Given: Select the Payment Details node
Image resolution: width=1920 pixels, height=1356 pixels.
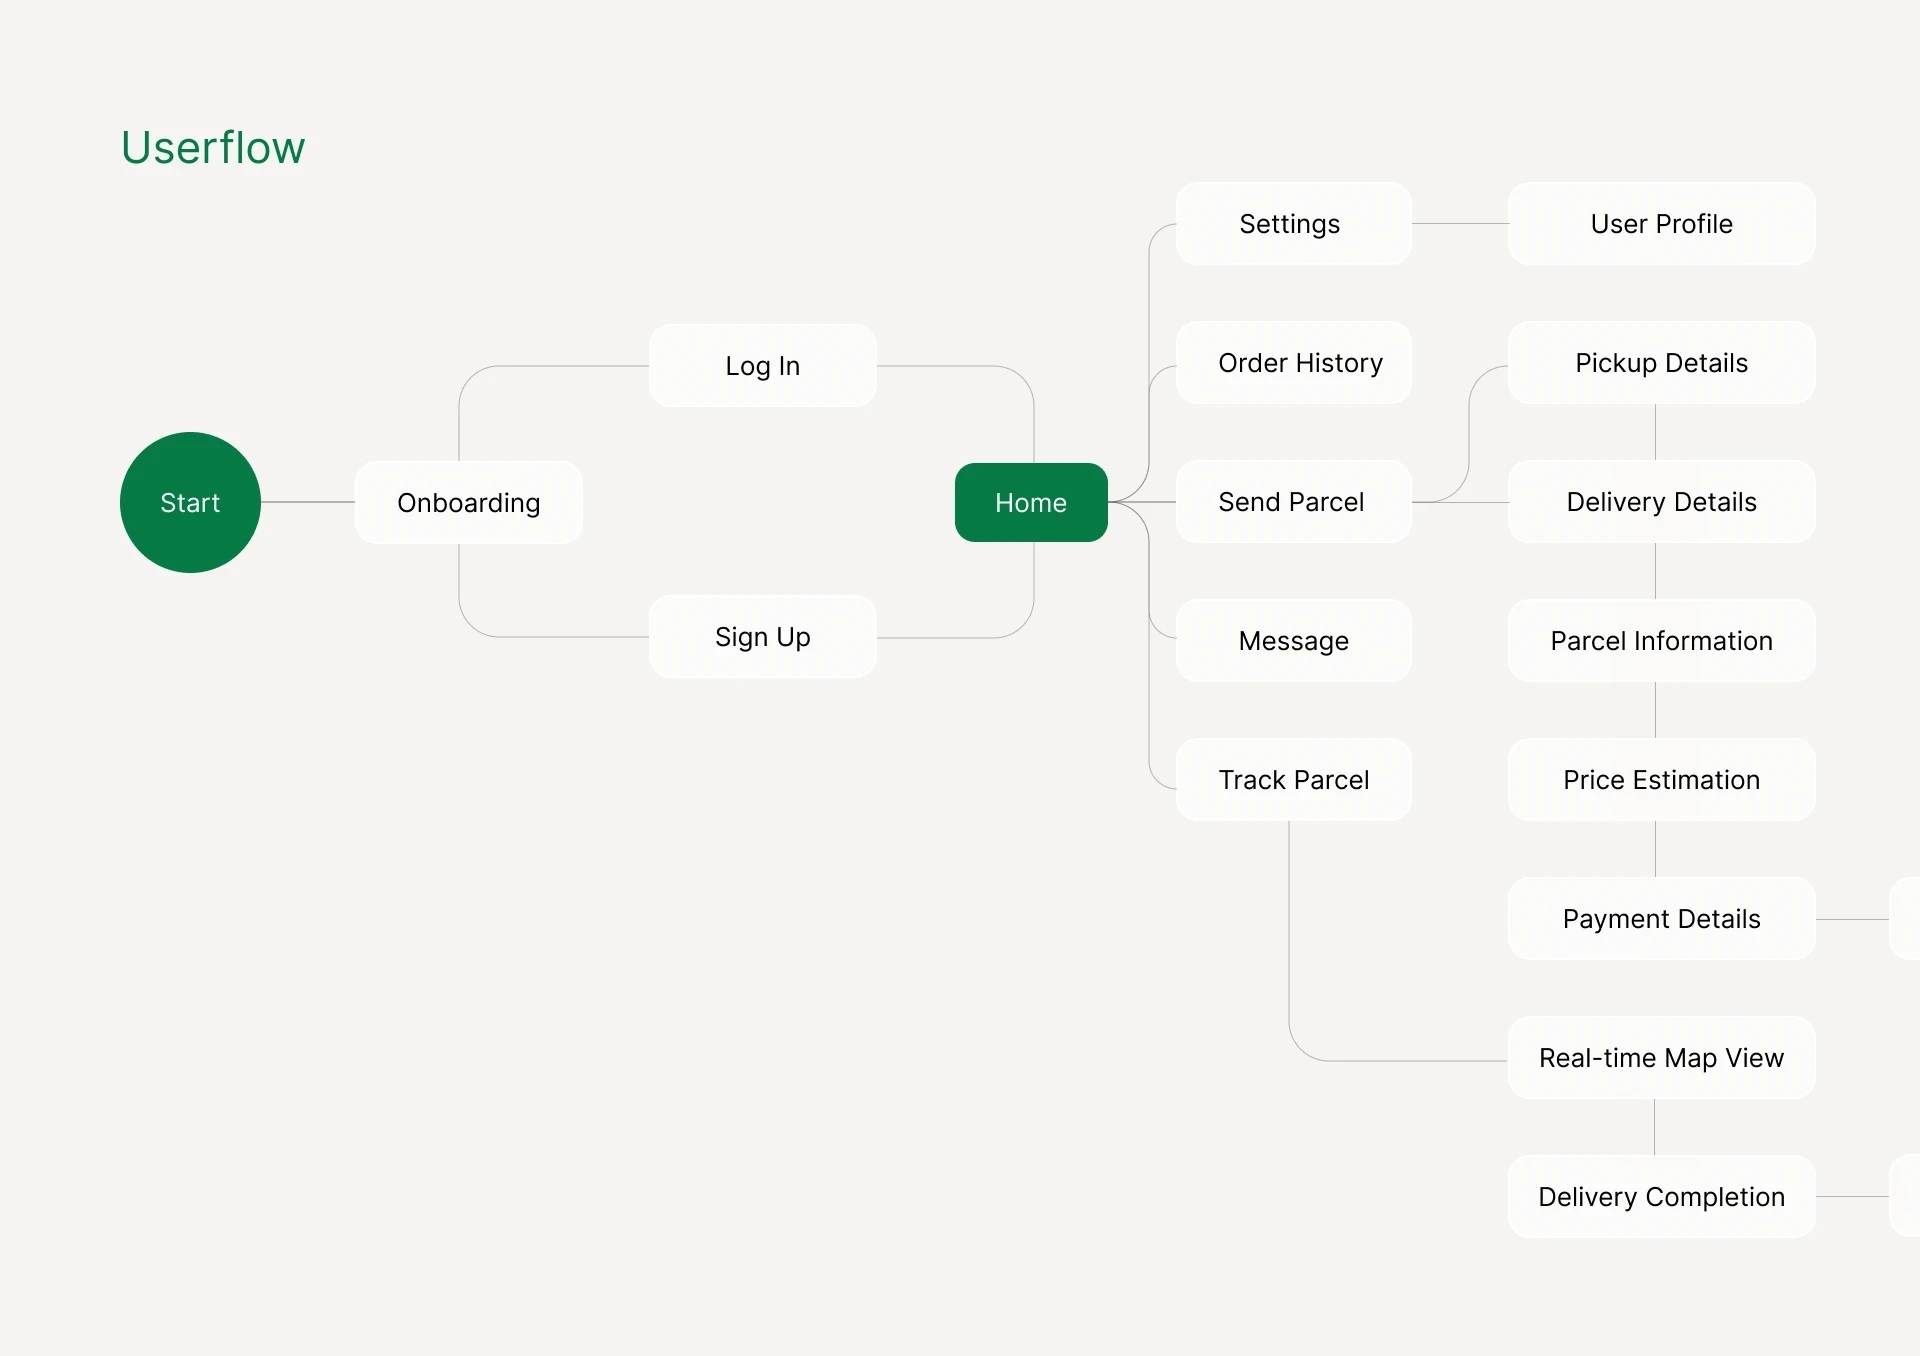Looking at the screenshot, I should (x=1661, y=919).
